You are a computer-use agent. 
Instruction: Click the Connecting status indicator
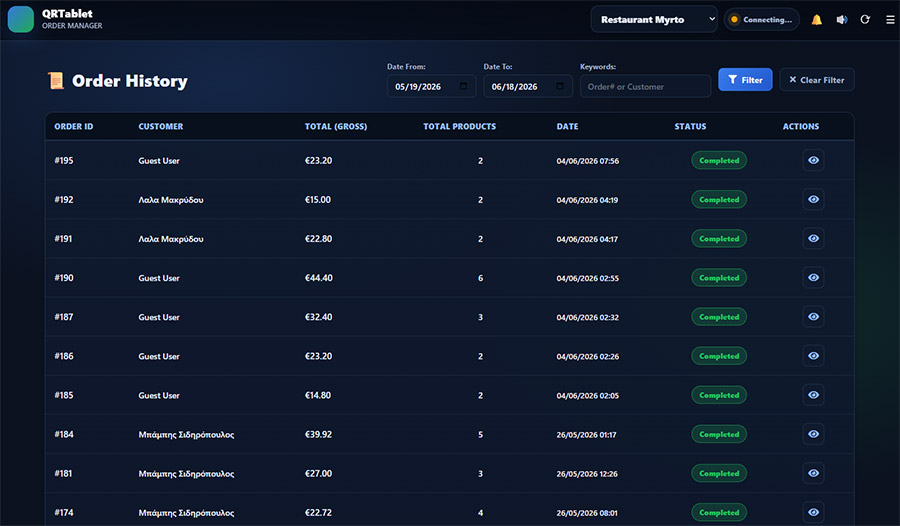[761, 20]
